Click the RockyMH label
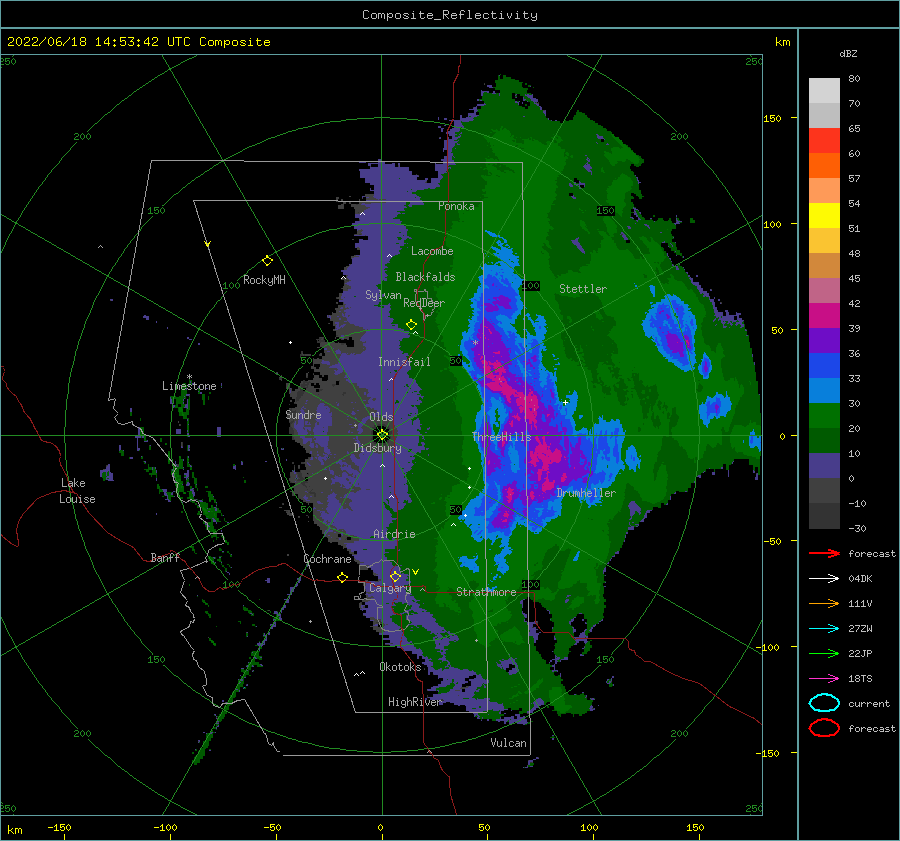Screen dimensions: 900x841 (x=264, y=280)
